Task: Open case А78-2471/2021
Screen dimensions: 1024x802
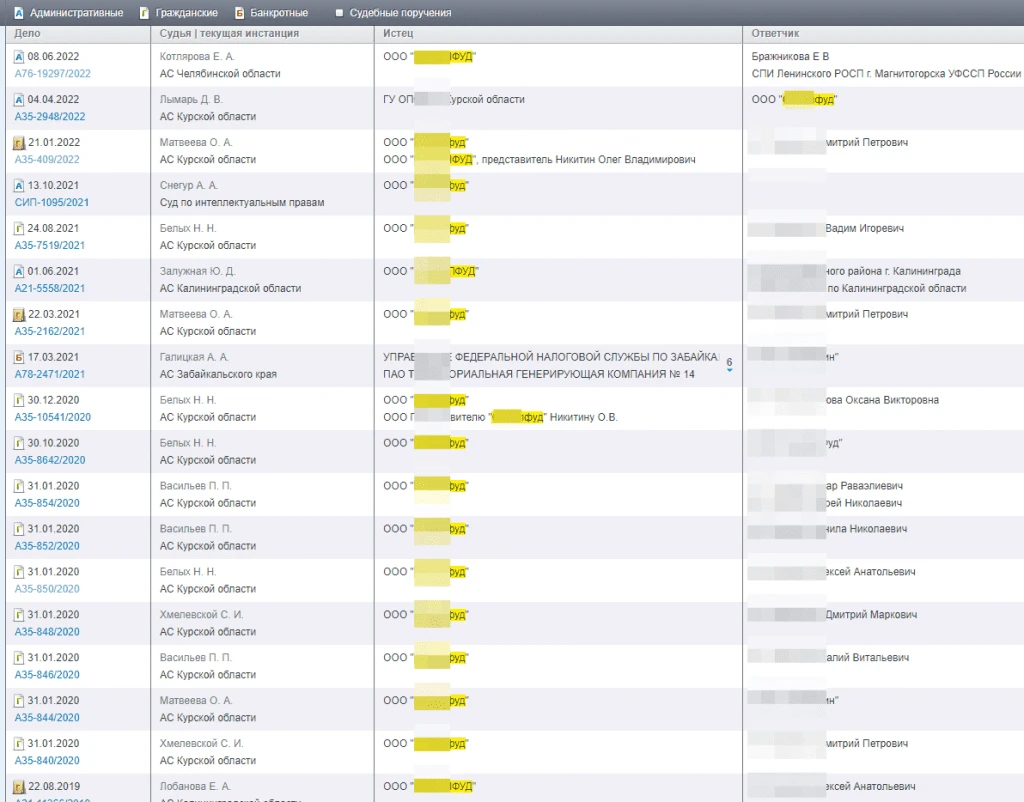Action: [50, 374]
